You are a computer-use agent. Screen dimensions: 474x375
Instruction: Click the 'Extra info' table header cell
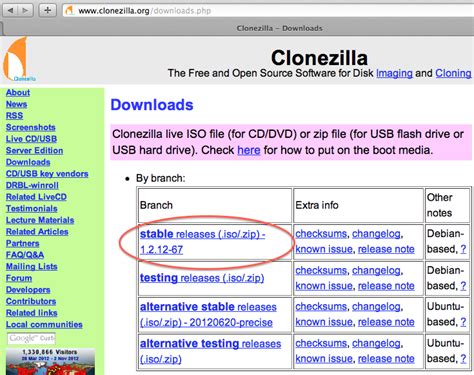358,205
